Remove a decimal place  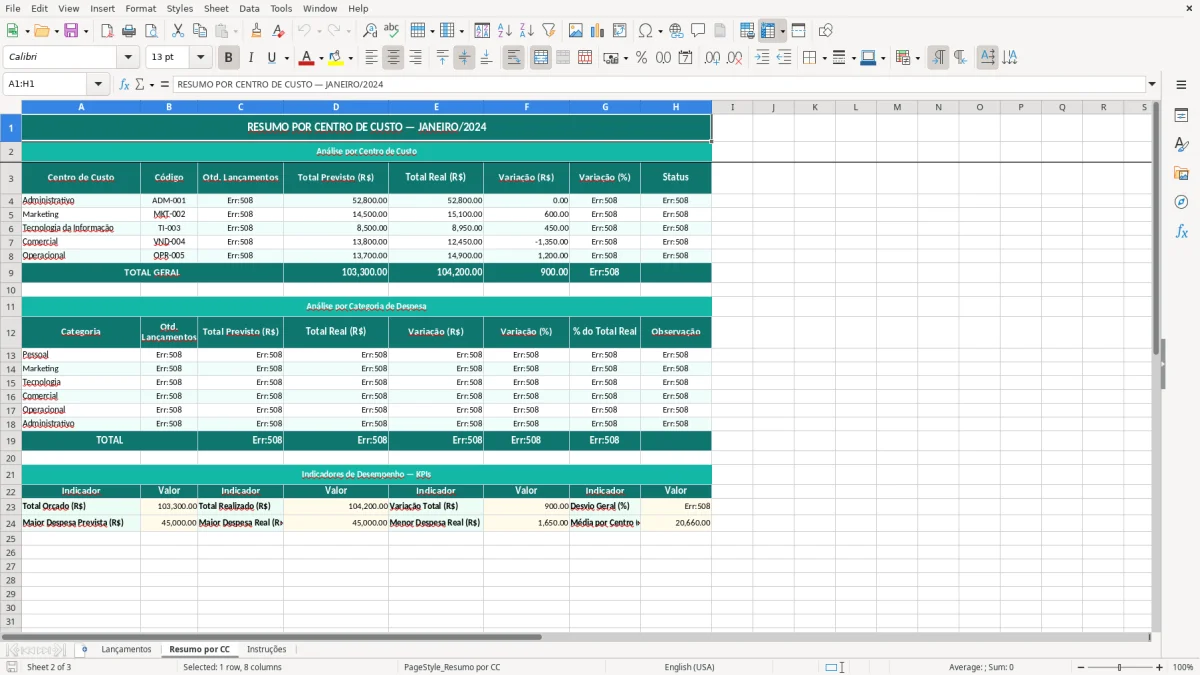tap(735, 58)
